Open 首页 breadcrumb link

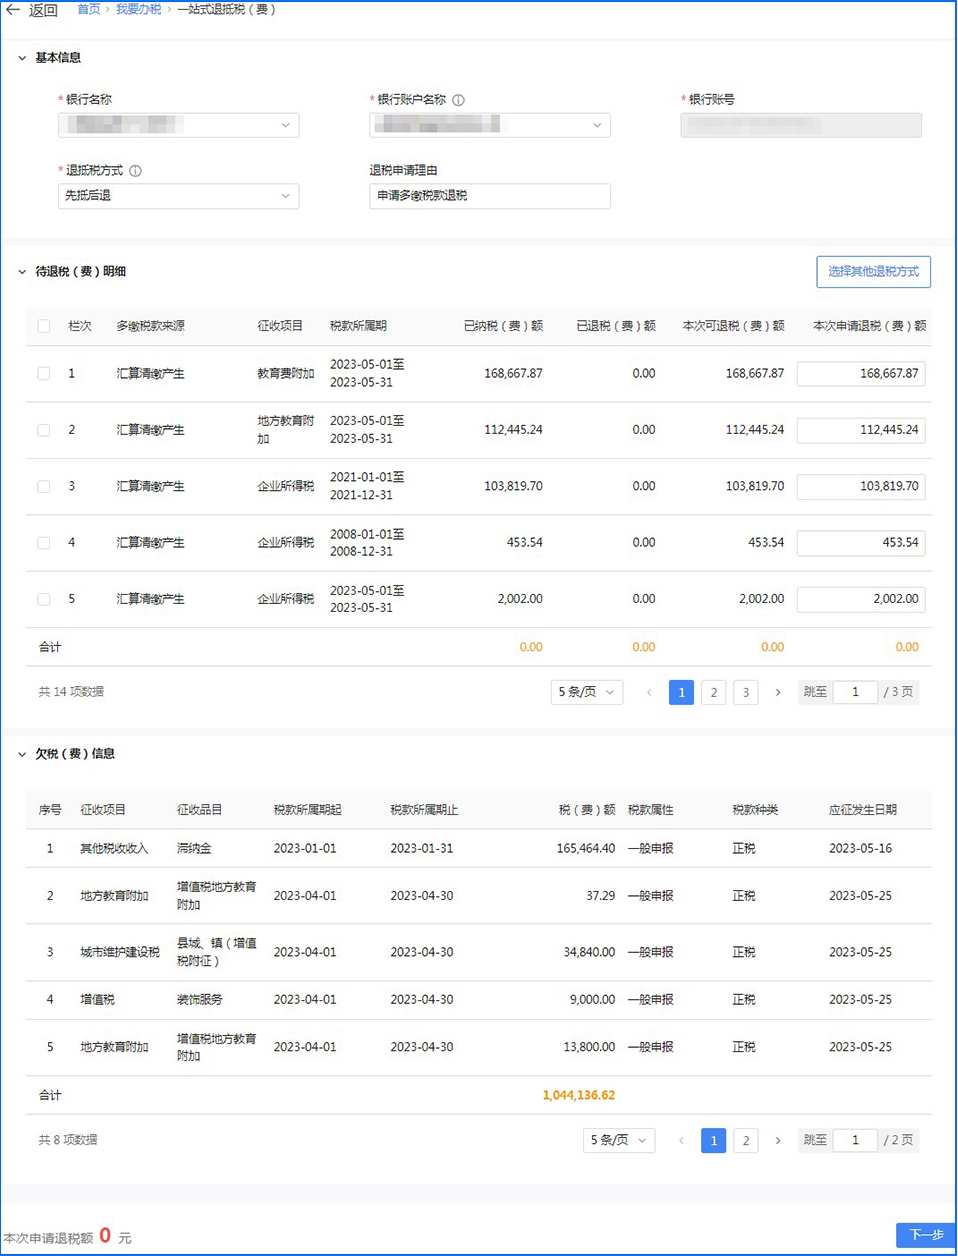(x=89, y=10)
